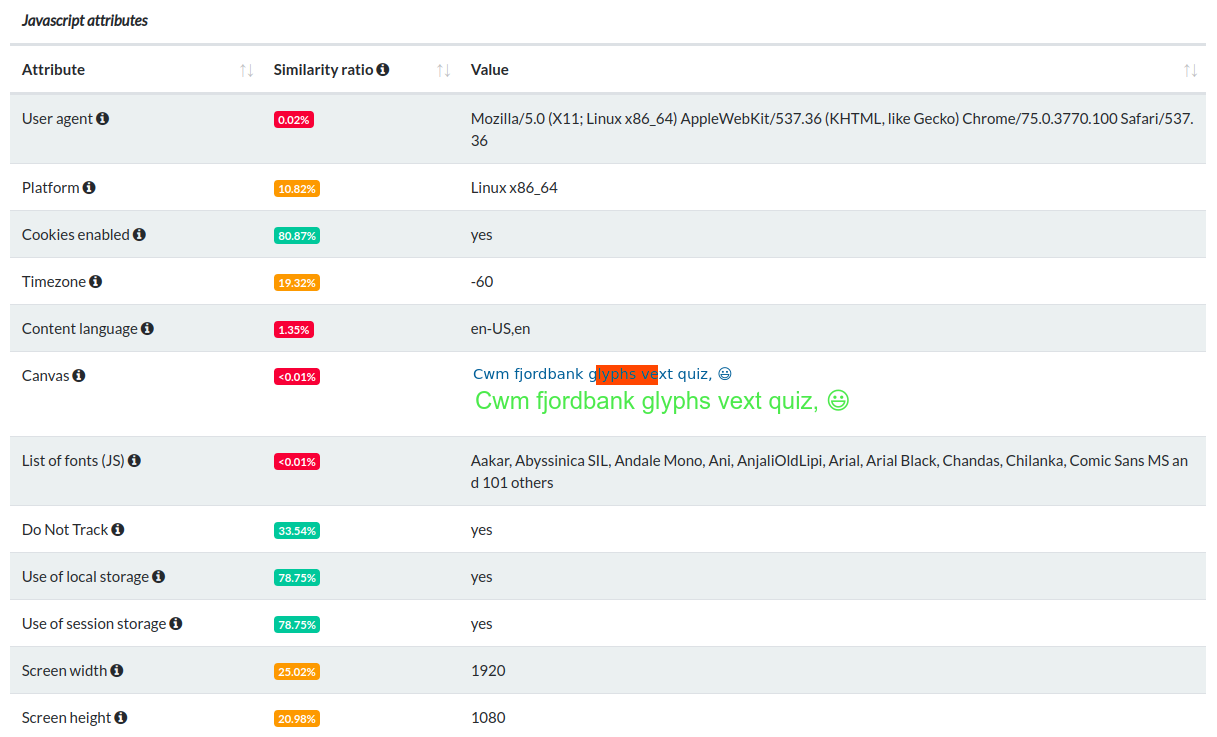Click yes value for Use of local storage
The image size is (1217, 737).
coord(482,576)
